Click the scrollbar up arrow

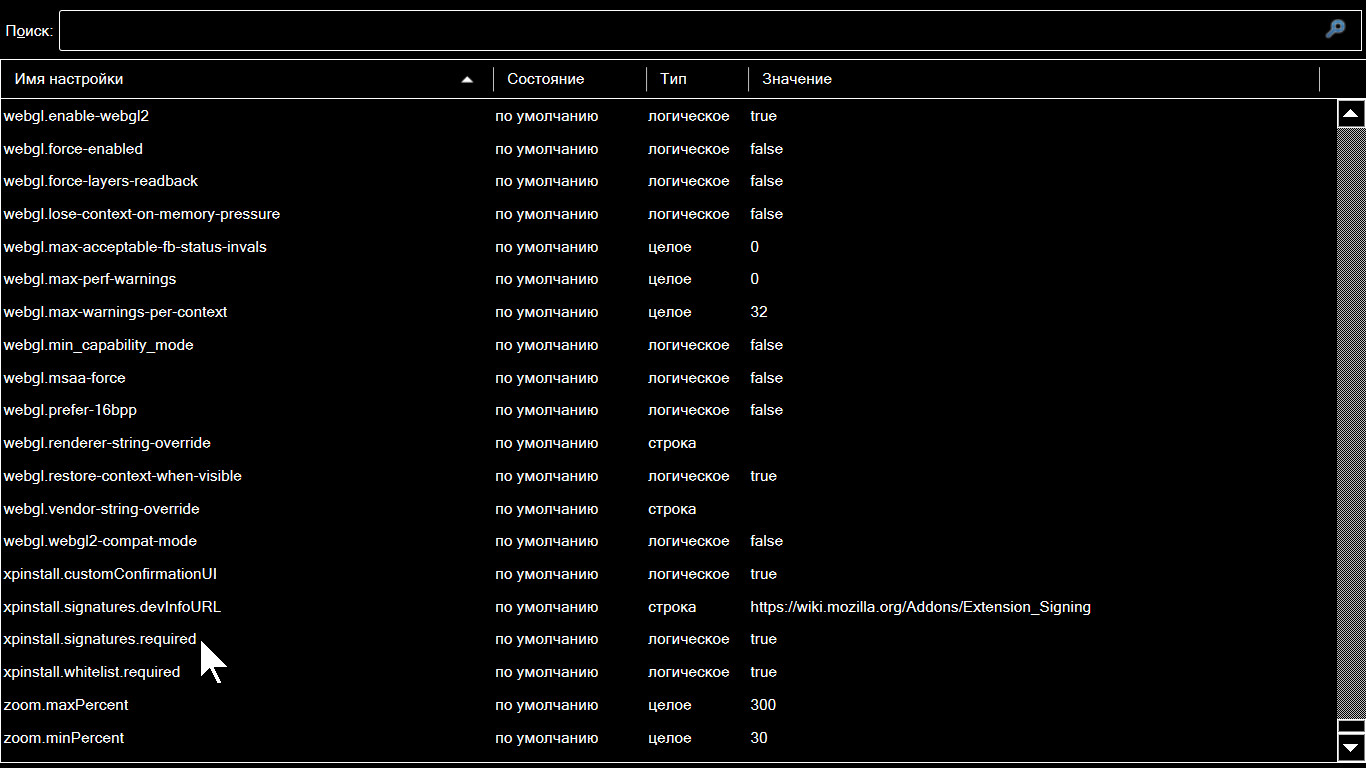coord(1351,114)
